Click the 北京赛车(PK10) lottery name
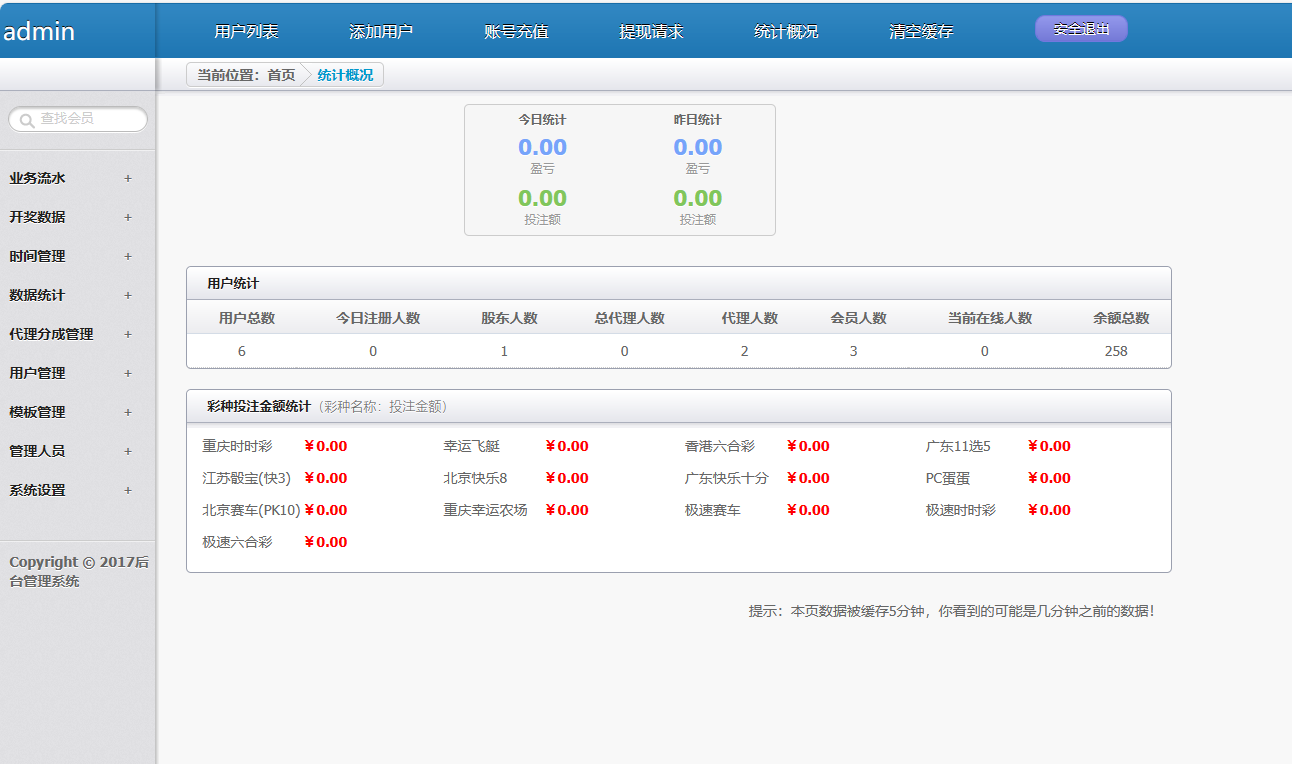 [251, 510]
